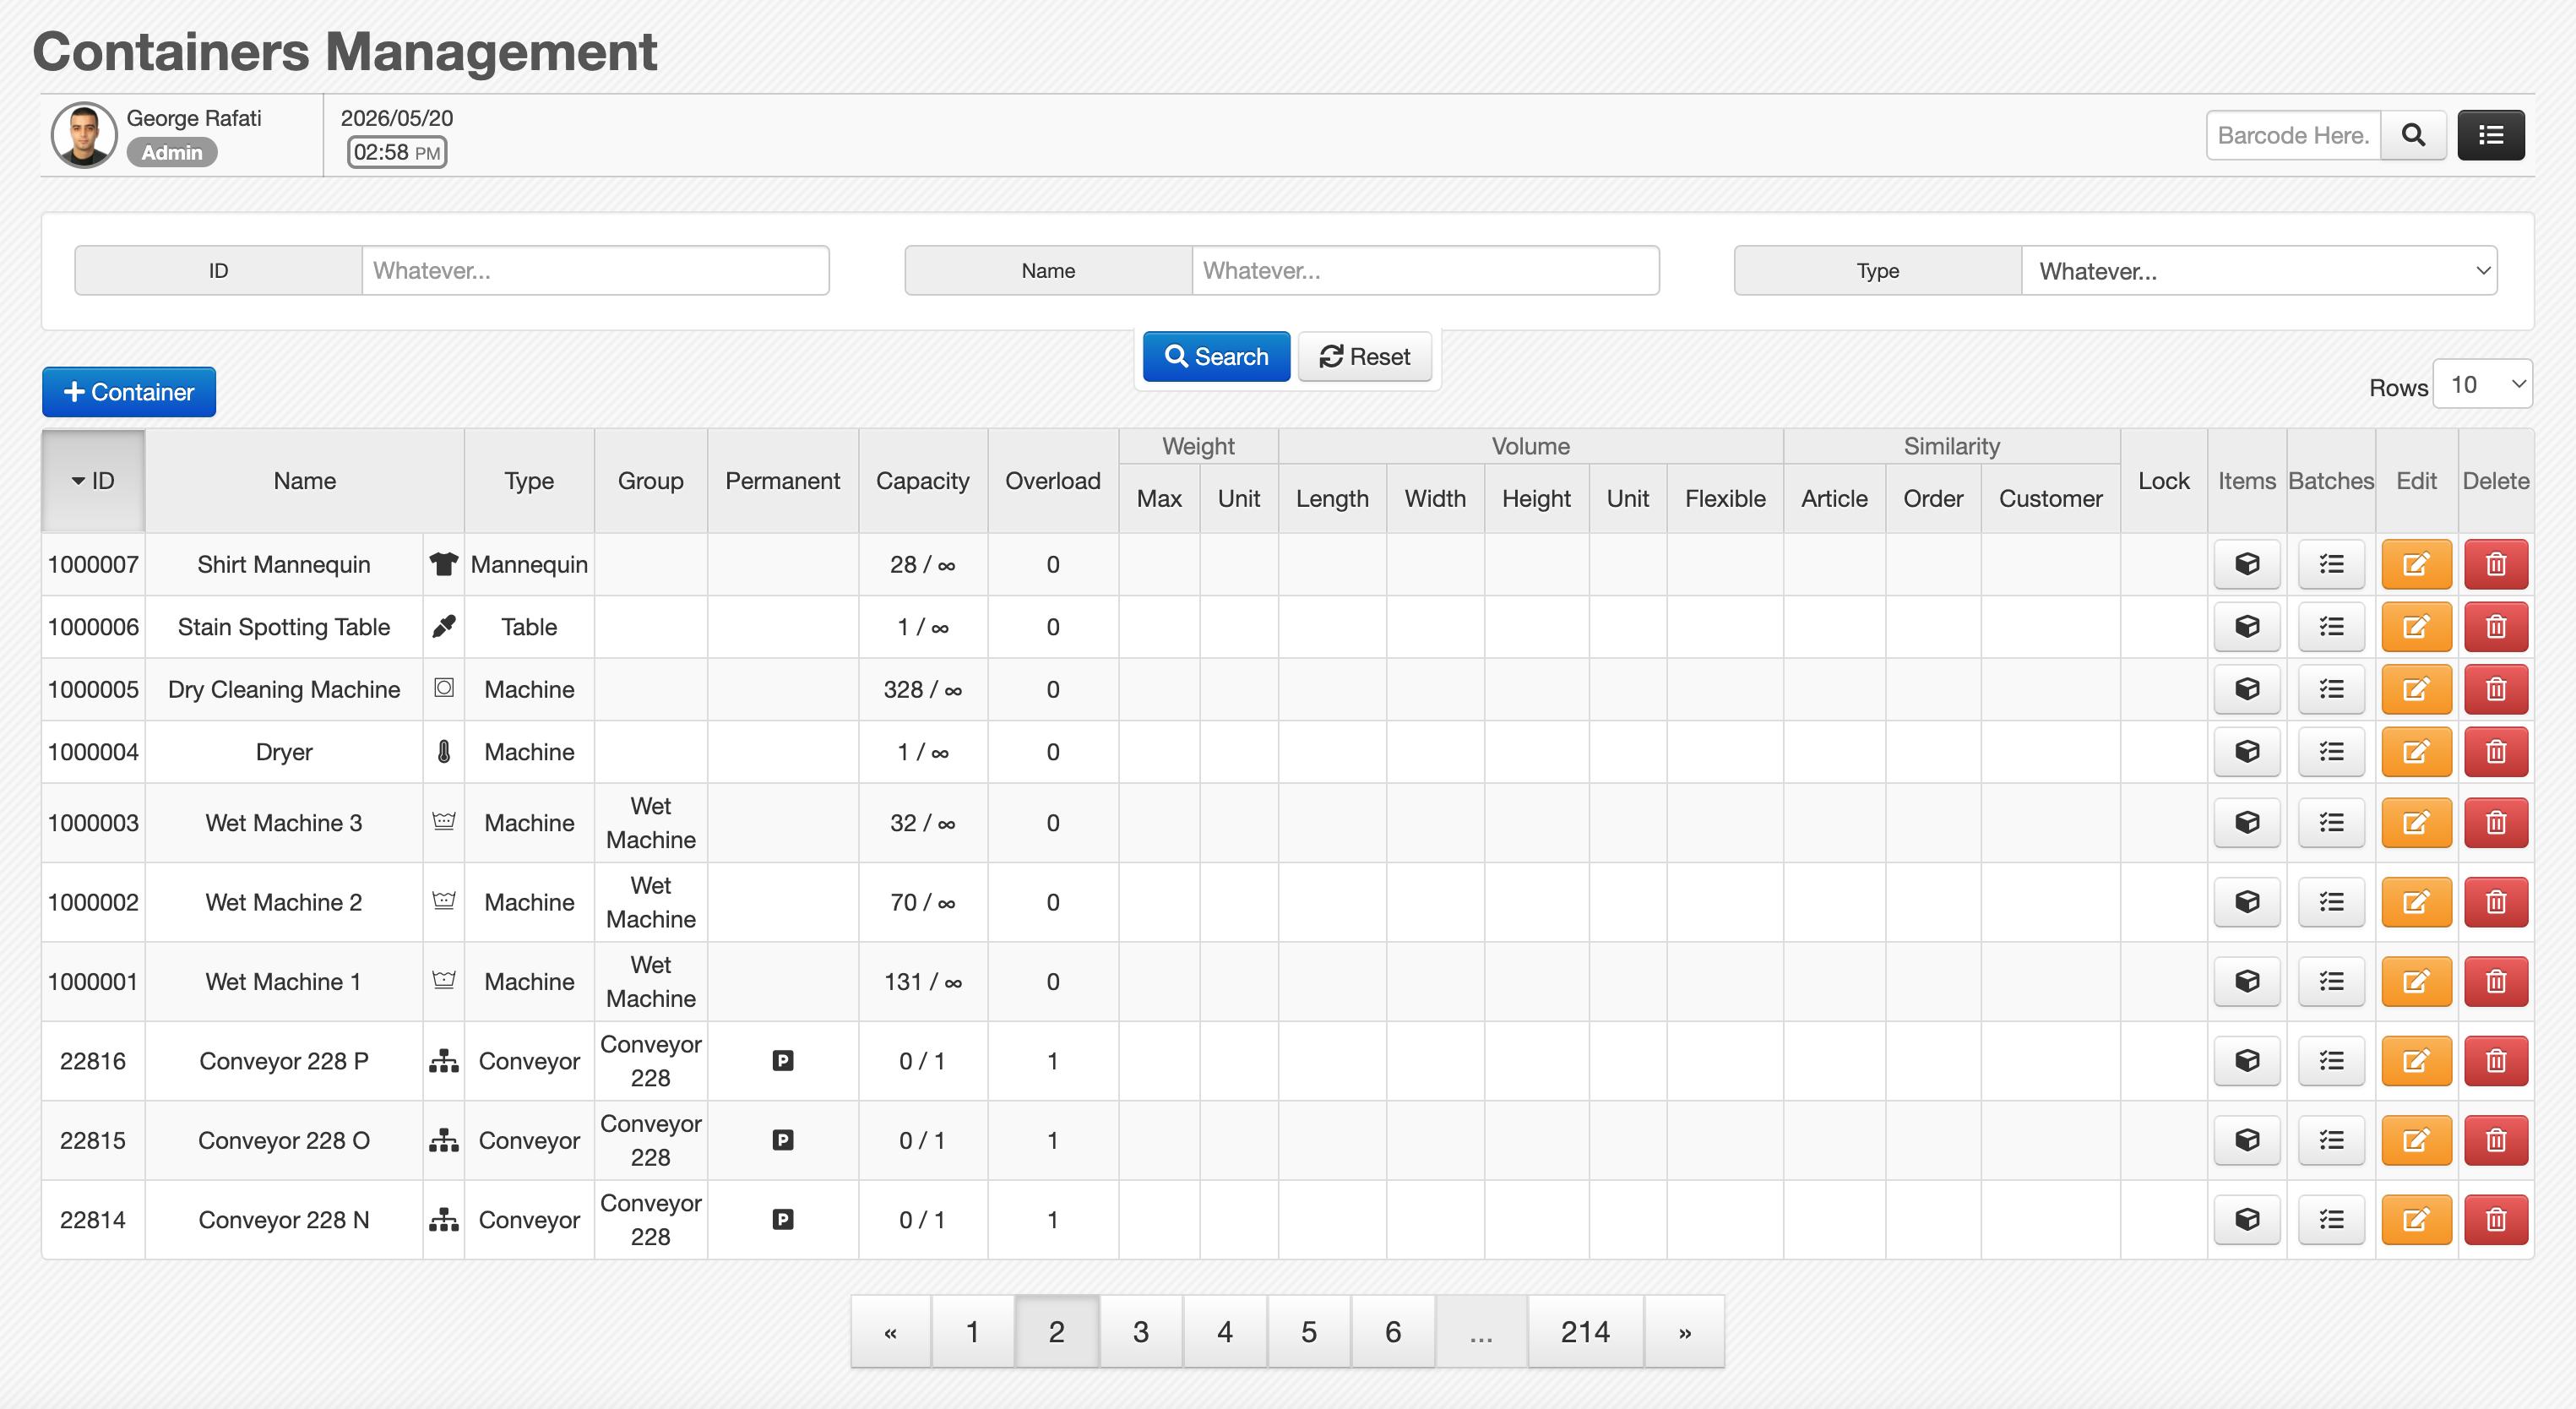
Task: Edit the Stain Spotting Table container
Action: 2416,627
